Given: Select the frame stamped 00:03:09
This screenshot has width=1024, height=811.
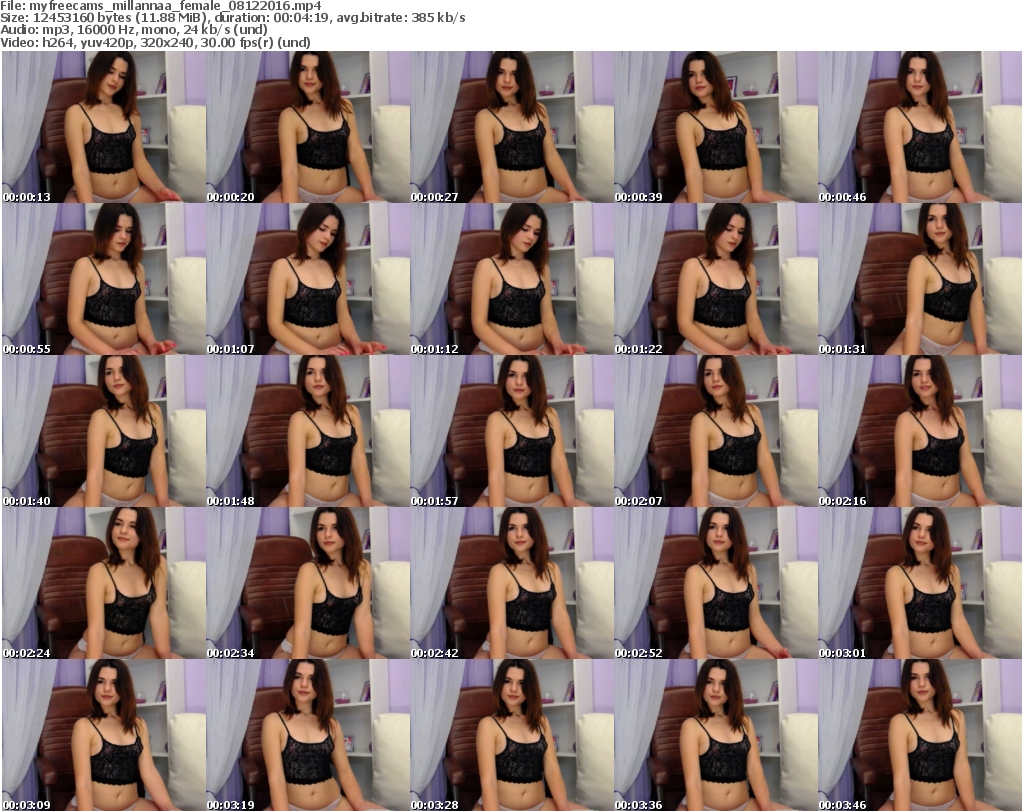Looking at the screenshot, I should click(x=104, y=735).
